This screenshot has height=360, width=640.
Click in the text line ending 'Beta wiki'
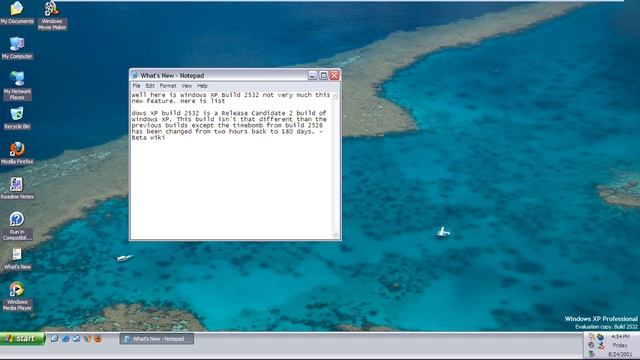[148, 138]
